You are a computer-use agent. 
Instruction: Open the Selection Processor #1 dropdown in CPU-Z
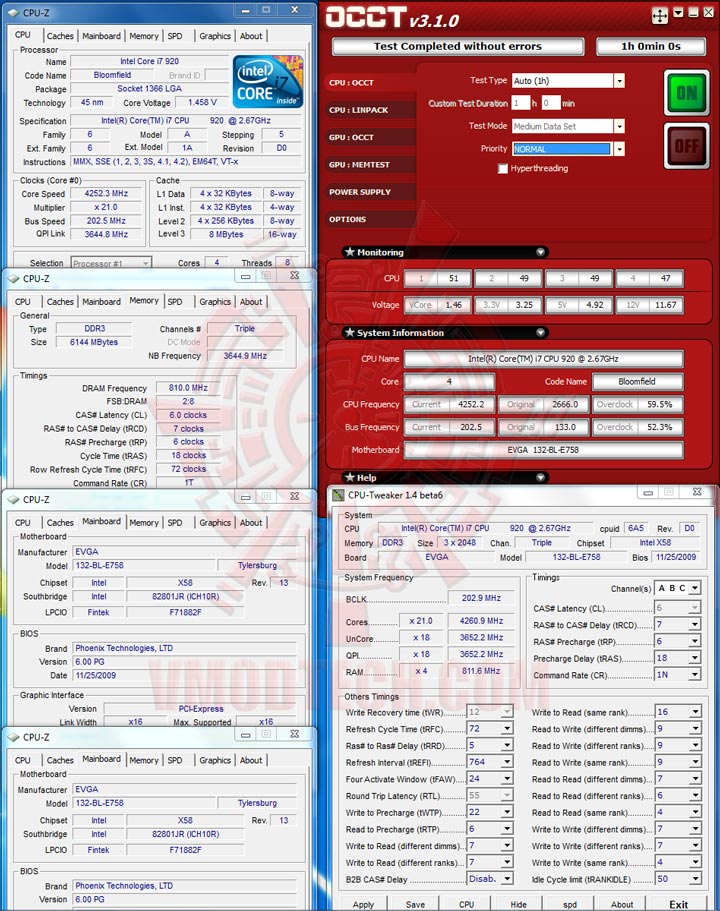[145, 263]
